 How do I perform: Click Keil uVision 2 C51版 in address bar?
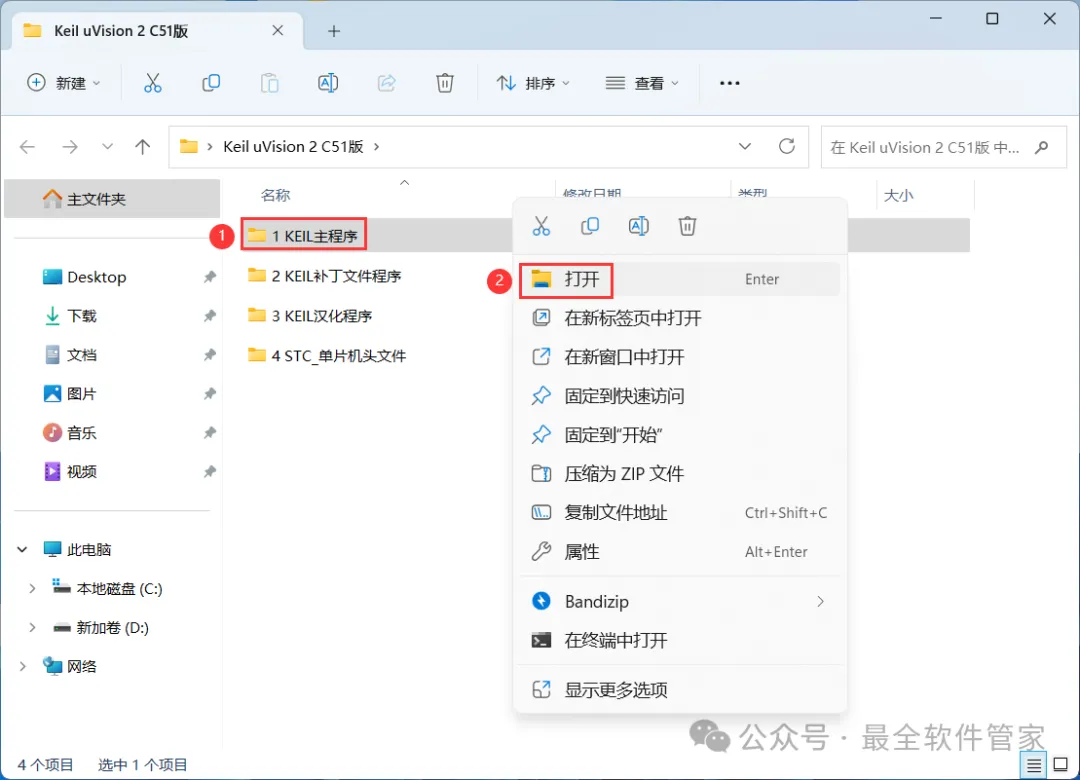click(x=293, y=147)
